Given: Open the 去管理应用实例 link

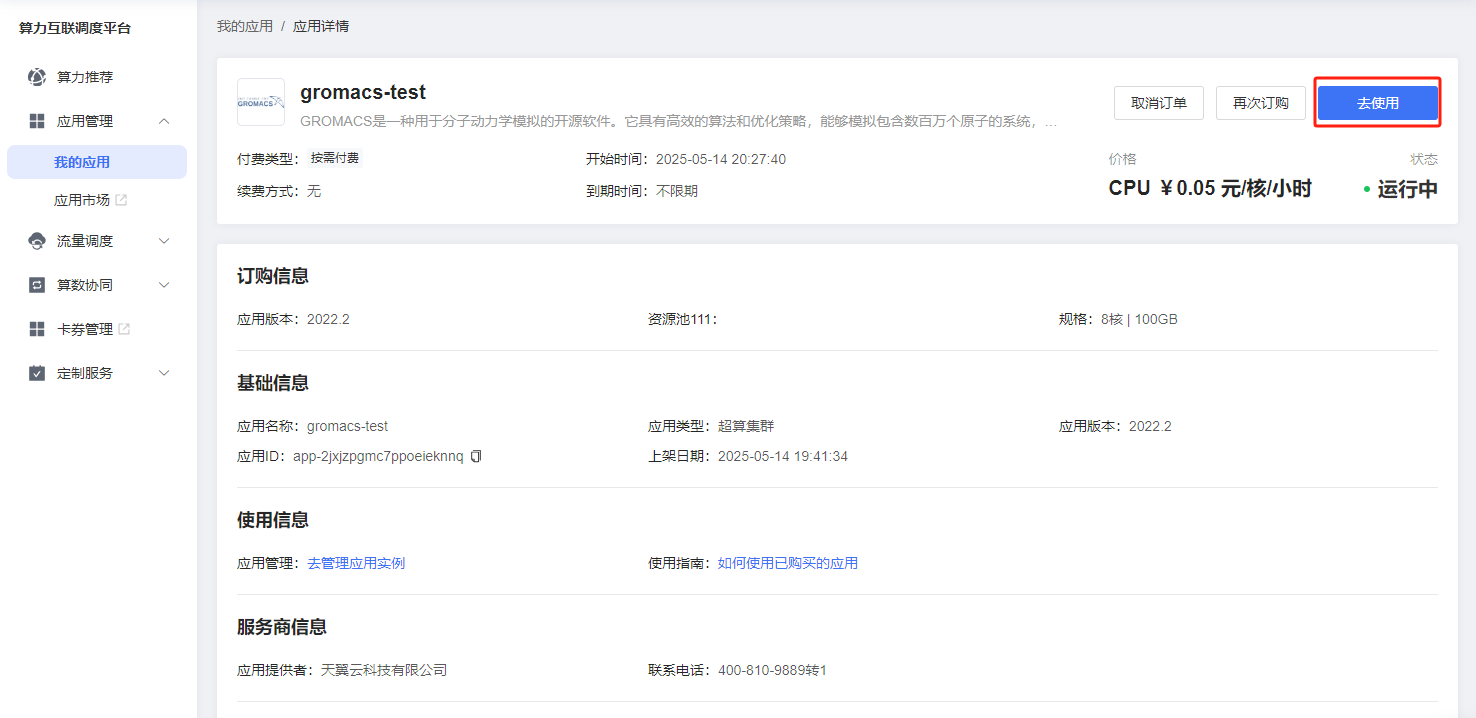Looking at the screenshot, I should [x=356, y=563].
